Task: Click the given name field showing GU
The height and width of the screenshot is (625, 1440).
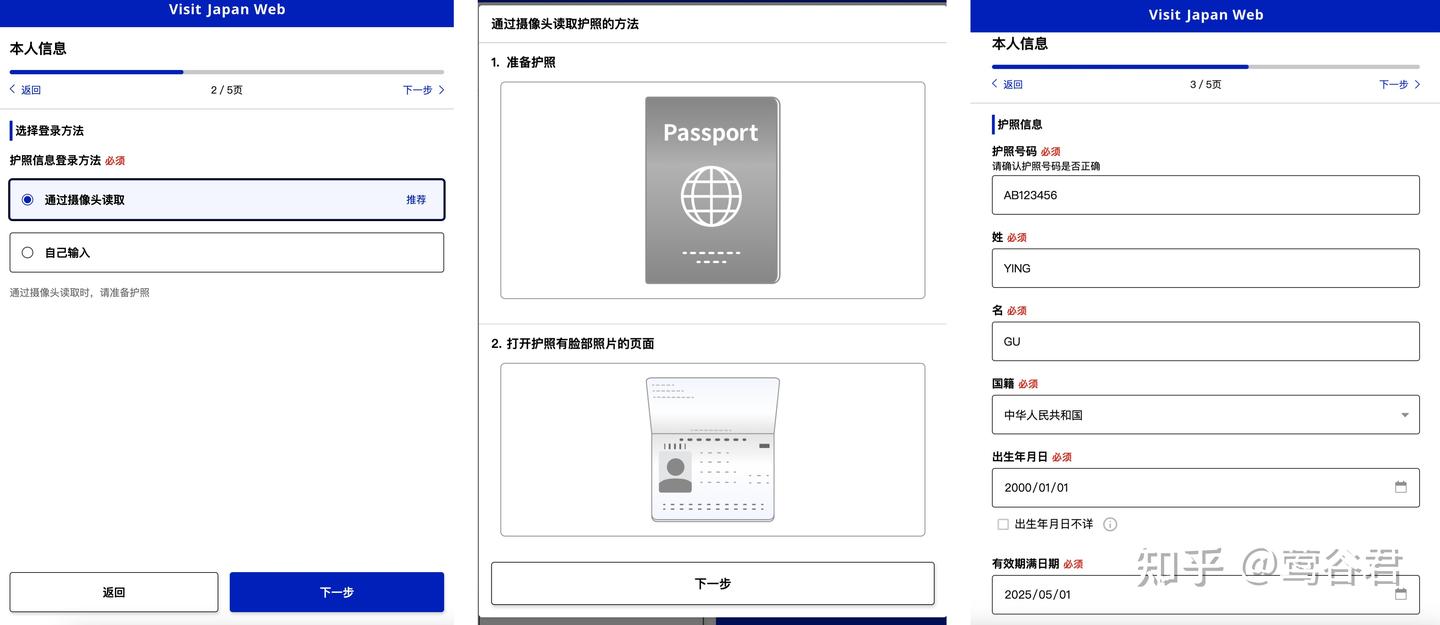Action: 1205,341
